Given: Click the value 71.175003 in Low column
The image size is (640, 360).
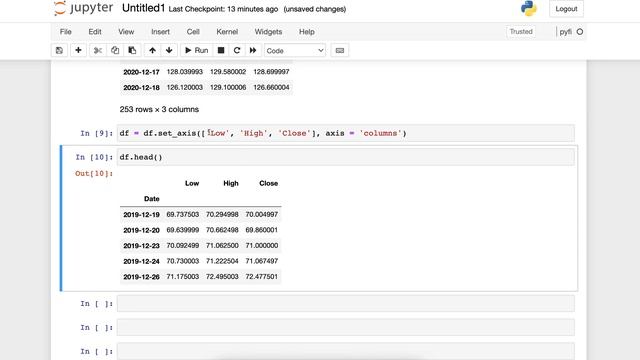Looking at the screenshot, I should click(x=182, y=276).
